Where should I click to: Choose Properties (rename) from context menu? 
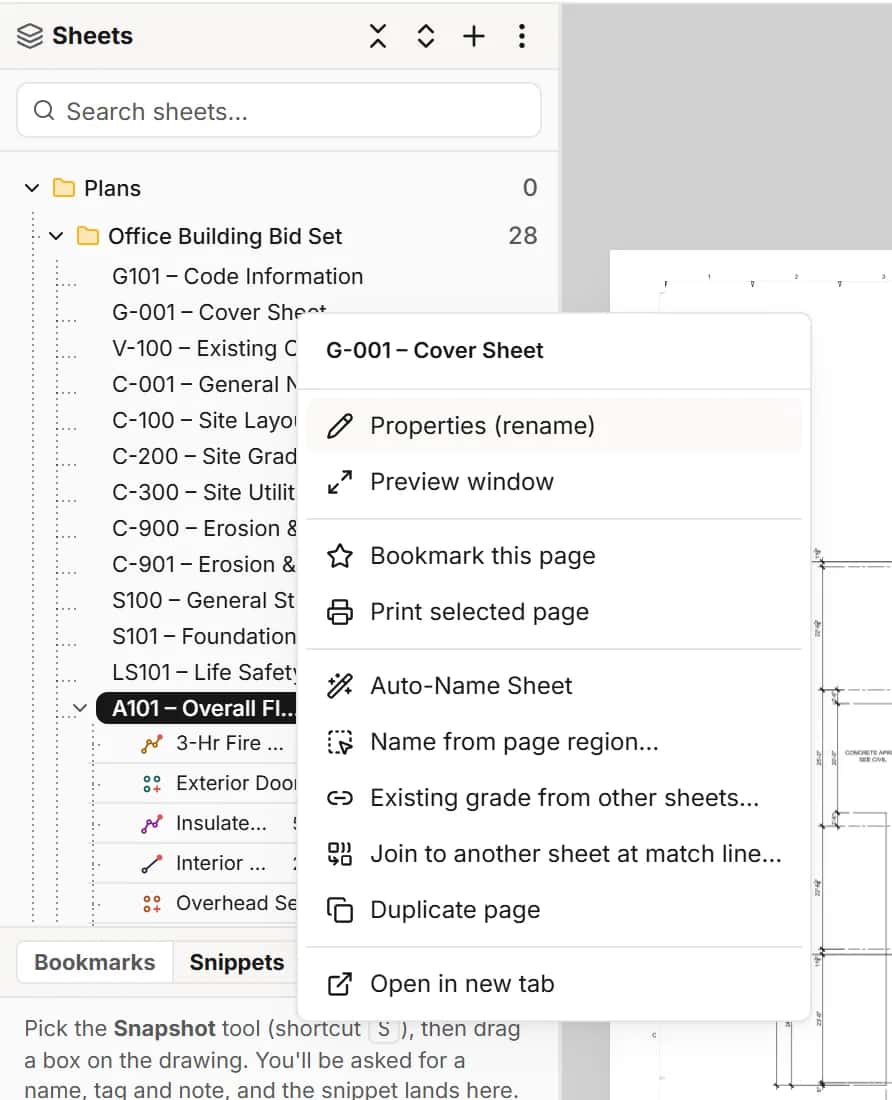(554, 426)
